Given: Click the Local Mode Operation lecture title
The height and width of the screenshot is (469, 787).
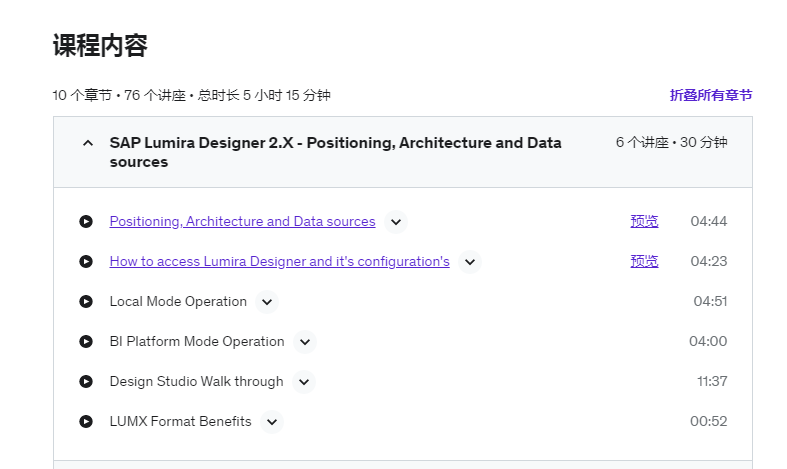Looking at the screenshot, I should point(178,301).
